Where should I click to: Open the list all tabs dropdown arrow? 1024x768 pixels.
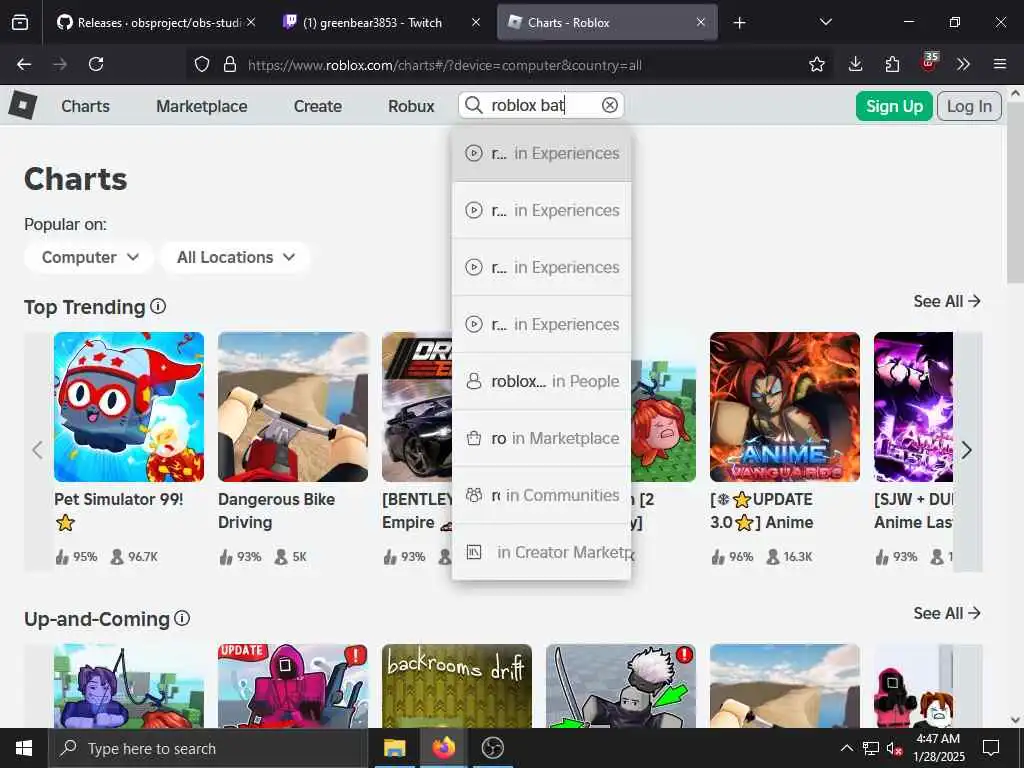coord(825,23)
